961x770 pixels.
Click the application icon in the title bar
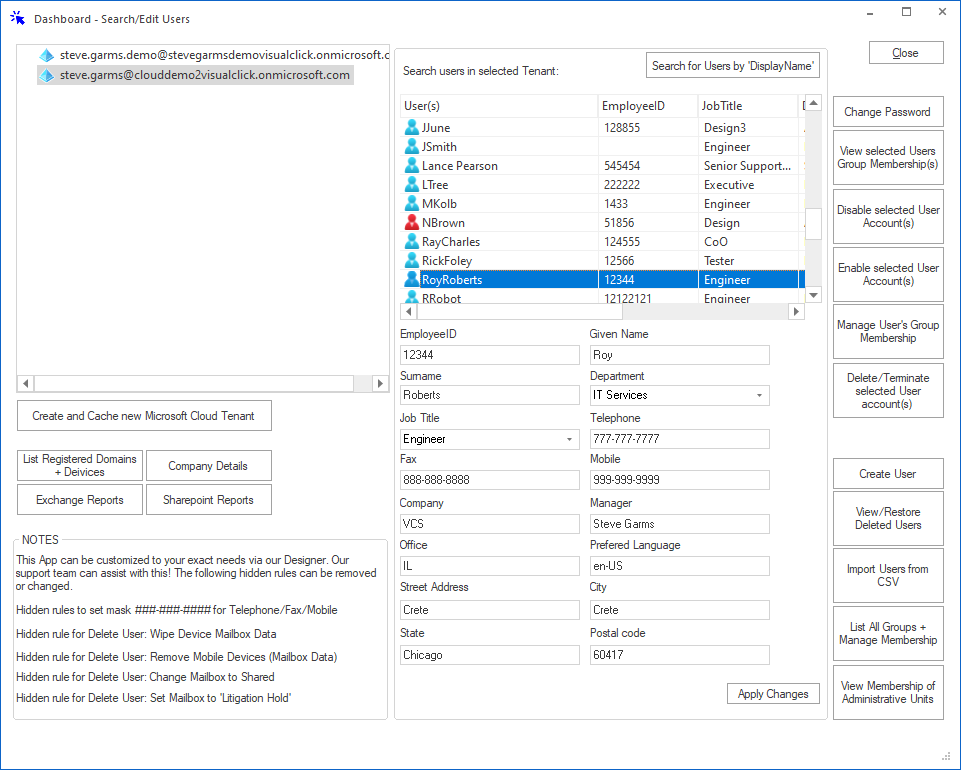tap(16, 17)
